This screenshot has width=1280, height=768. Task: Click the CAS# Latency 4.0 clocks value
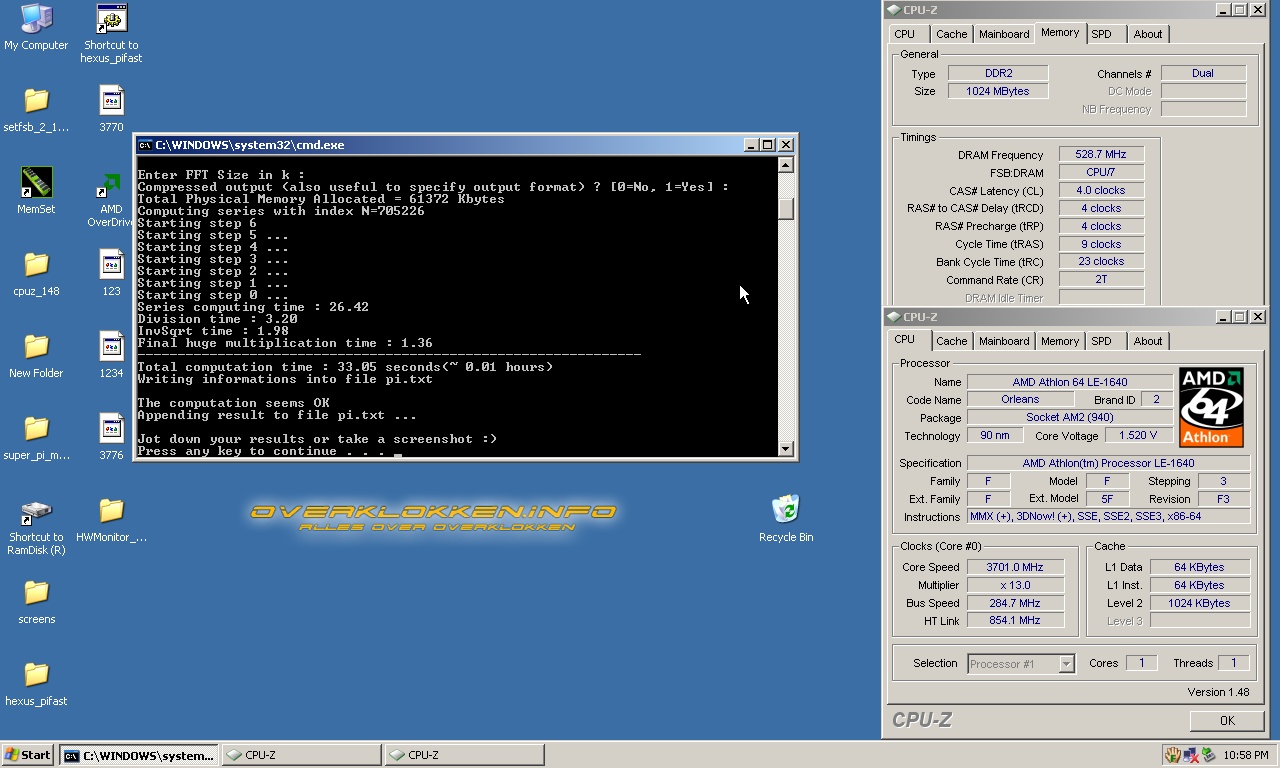[1101, 191]
